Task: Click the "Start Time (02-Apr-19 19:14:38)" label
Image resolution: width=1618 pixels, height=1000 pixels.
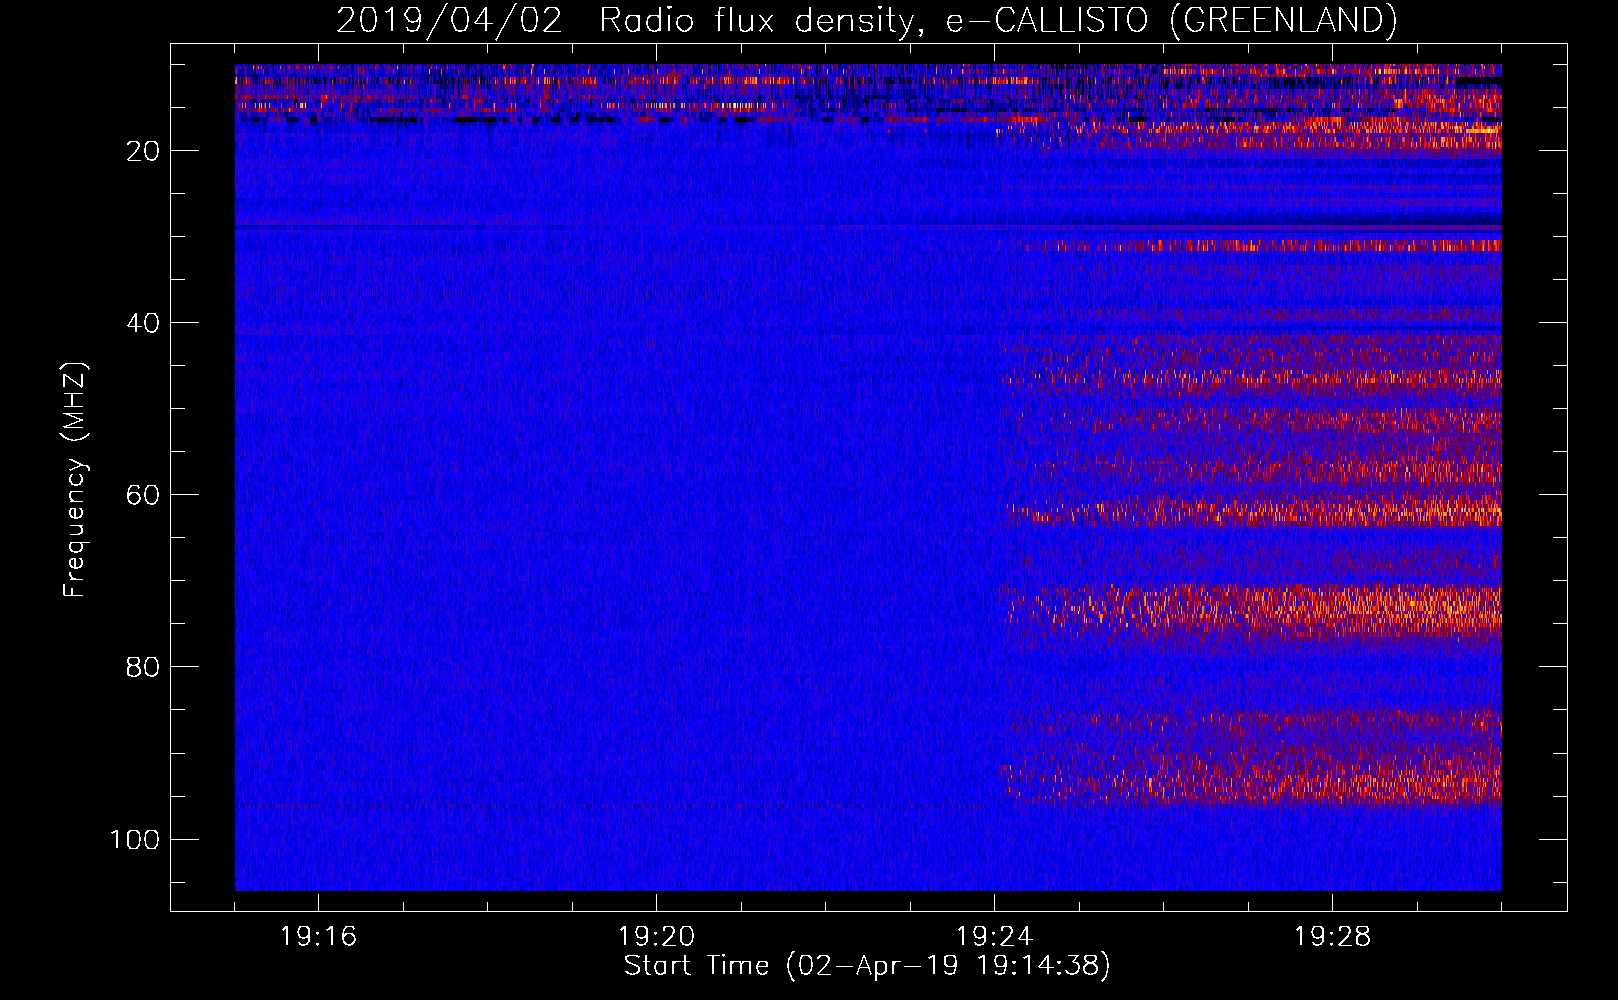Action: (867, 966)
